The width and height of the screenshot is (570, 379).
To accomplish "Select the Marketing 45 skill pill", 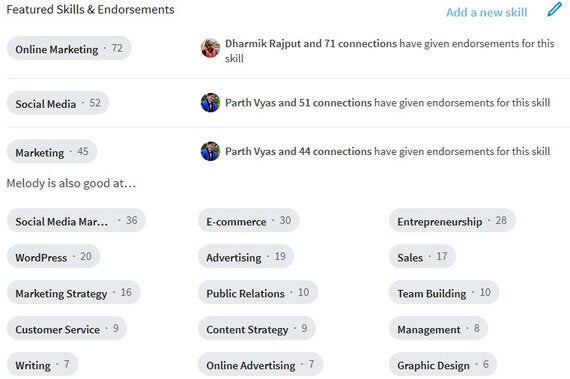I will [52, 152].
